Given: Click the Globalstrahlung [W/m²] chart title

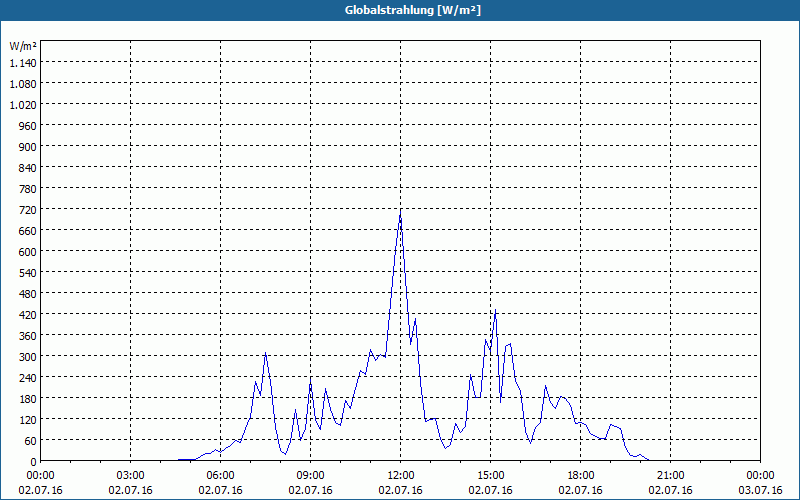Looking at the screenshot, I should point(413,10).
